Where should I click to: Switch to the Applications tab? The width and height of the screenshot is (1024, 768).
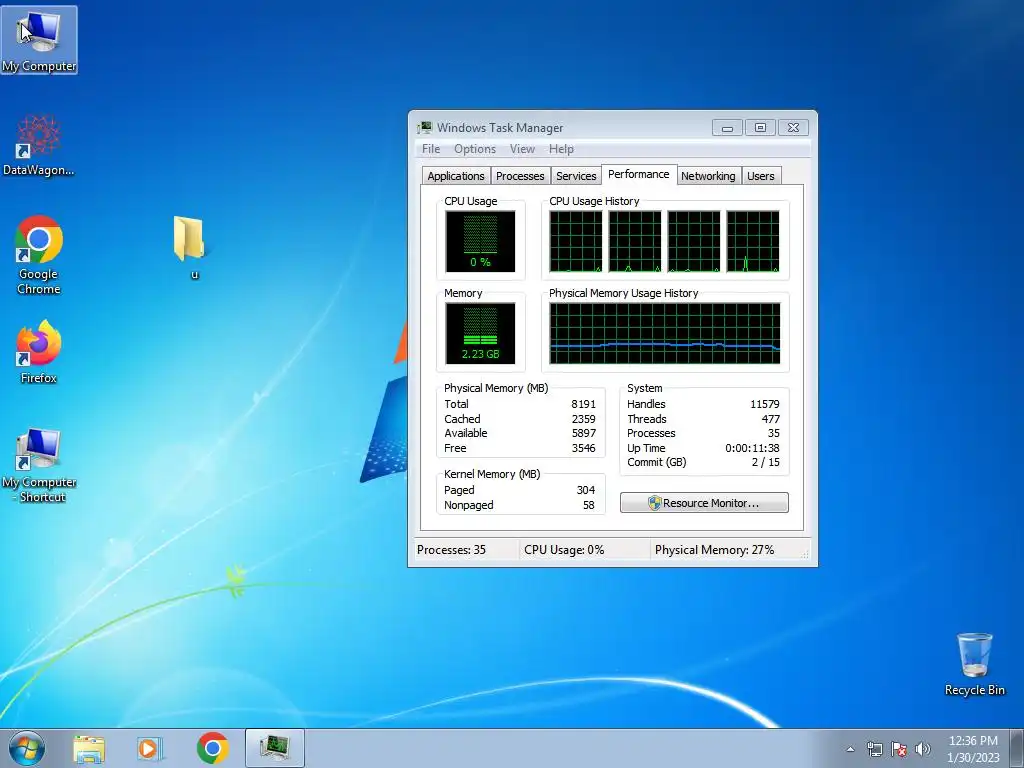[456, 176]
